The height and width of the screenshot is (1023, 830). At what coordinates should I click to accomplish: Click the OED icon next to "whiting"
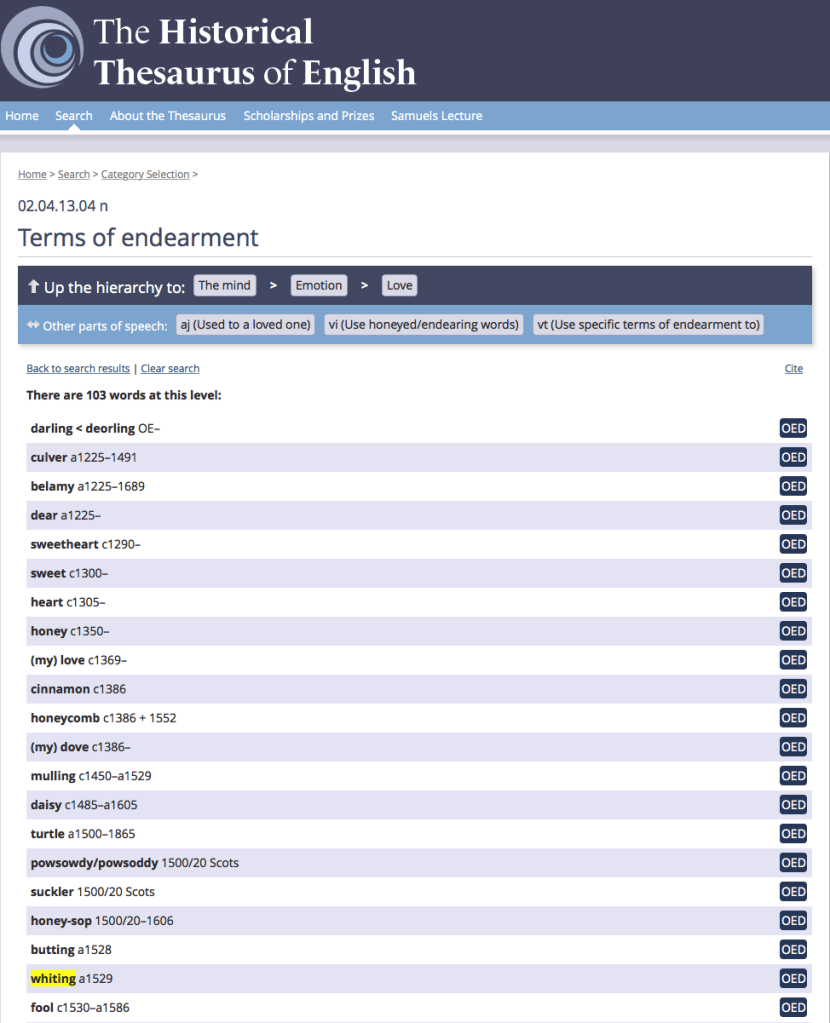click(x=793, y=978)
